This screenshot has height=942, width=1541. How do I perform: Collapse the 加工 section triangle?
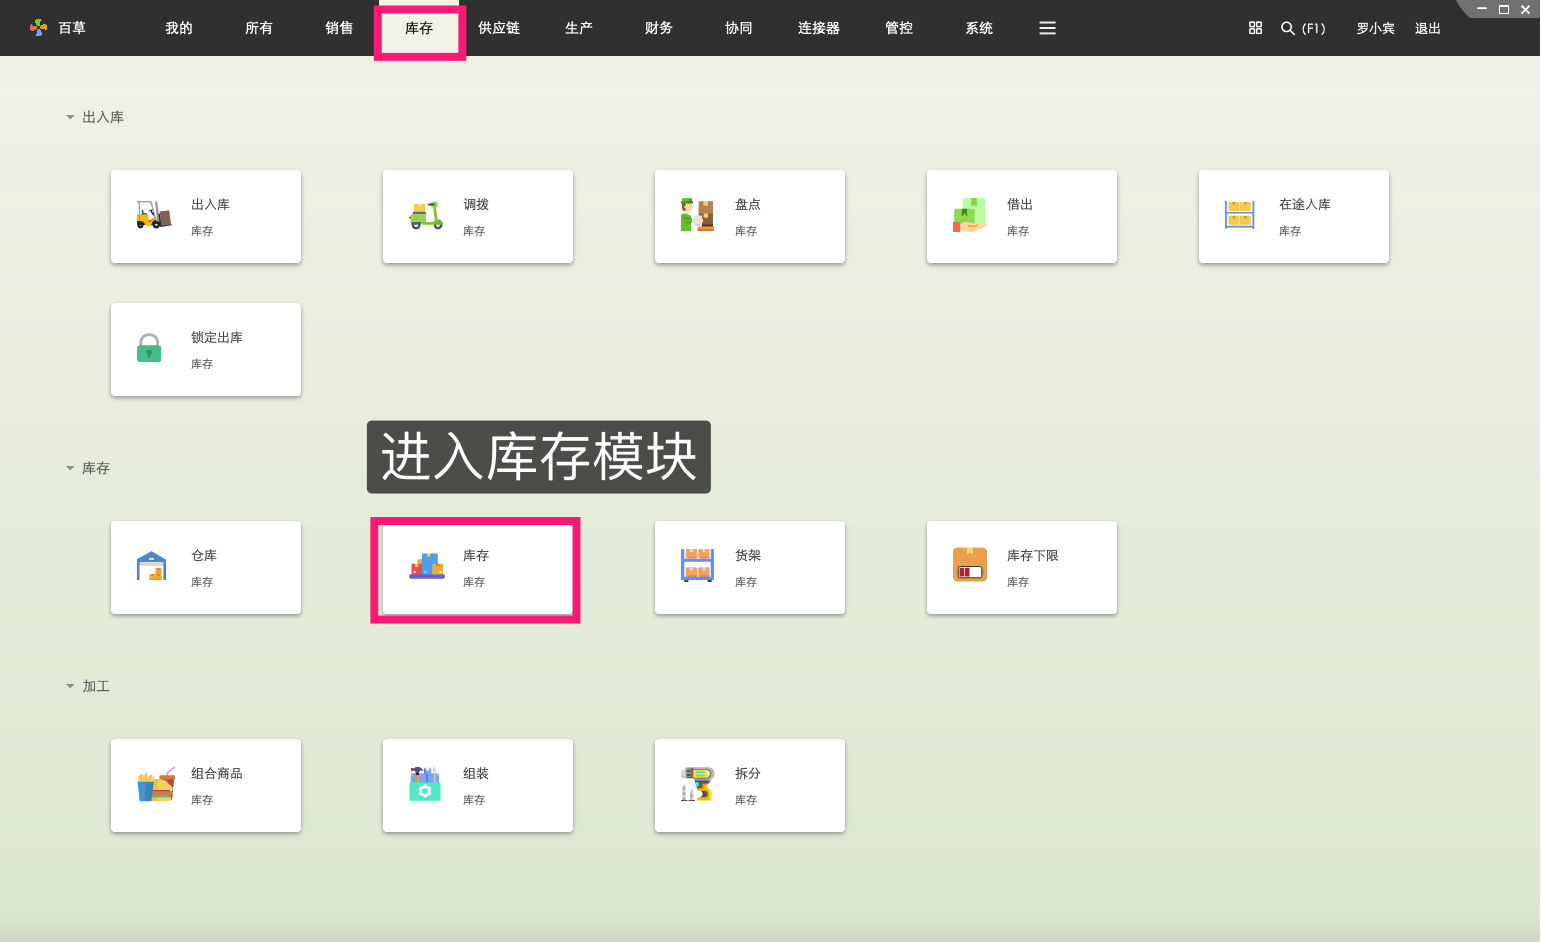69,685
